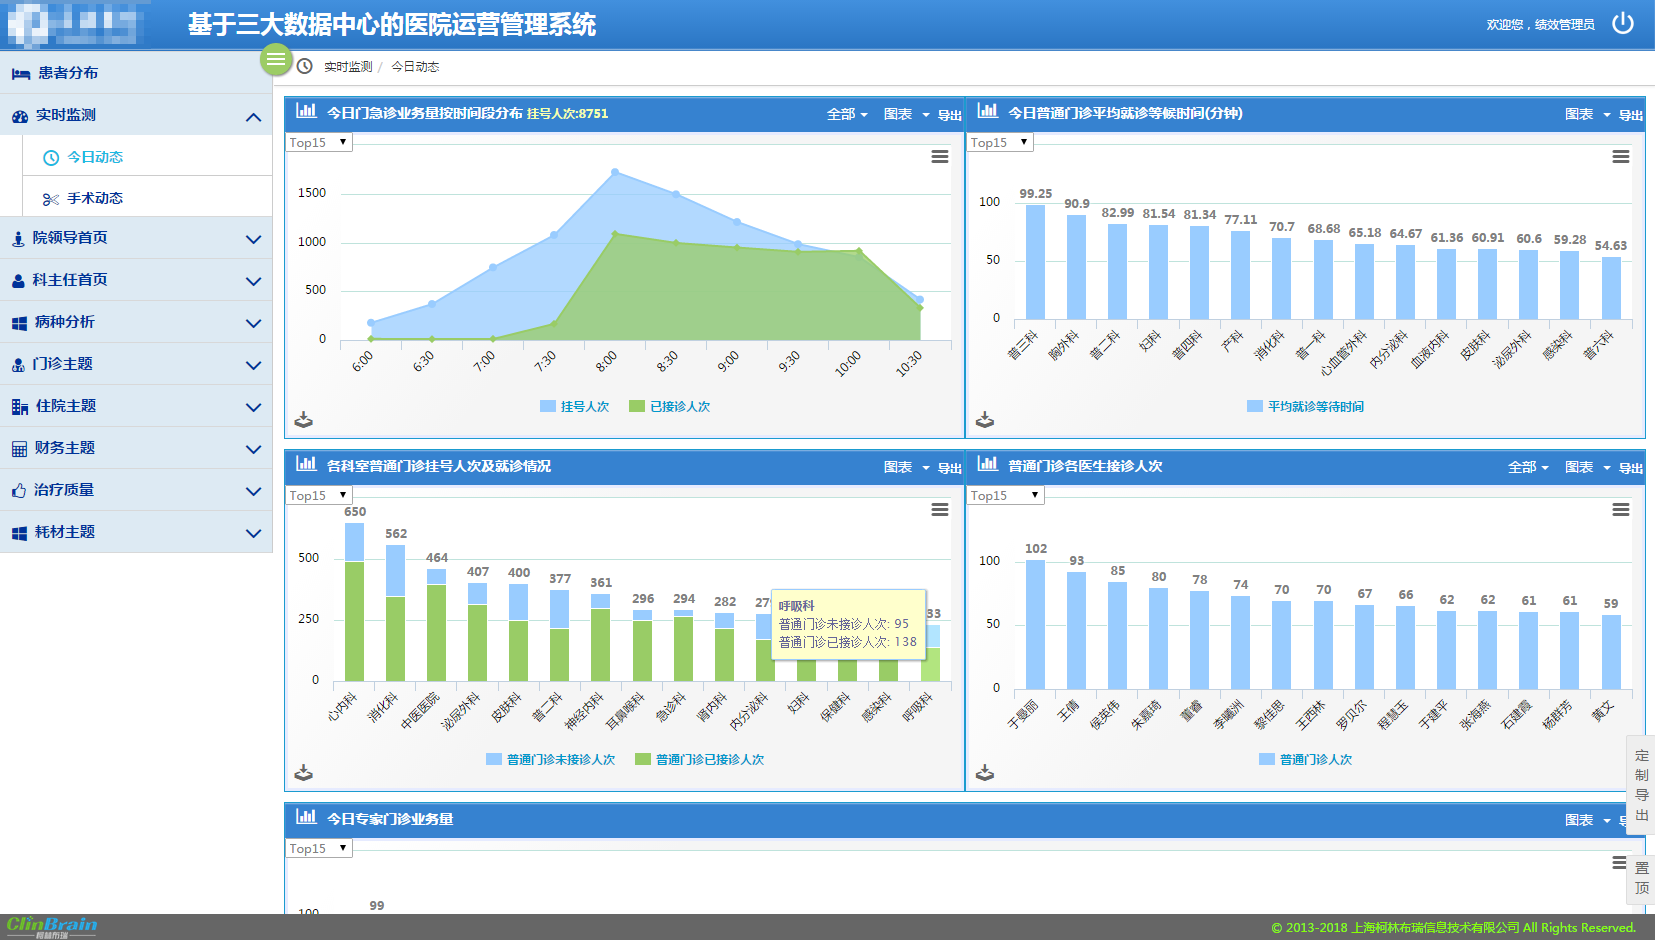Open hamburger menu of 各科室挂号 chart
Screen dimensions: 1655x940
pos(940,509)
